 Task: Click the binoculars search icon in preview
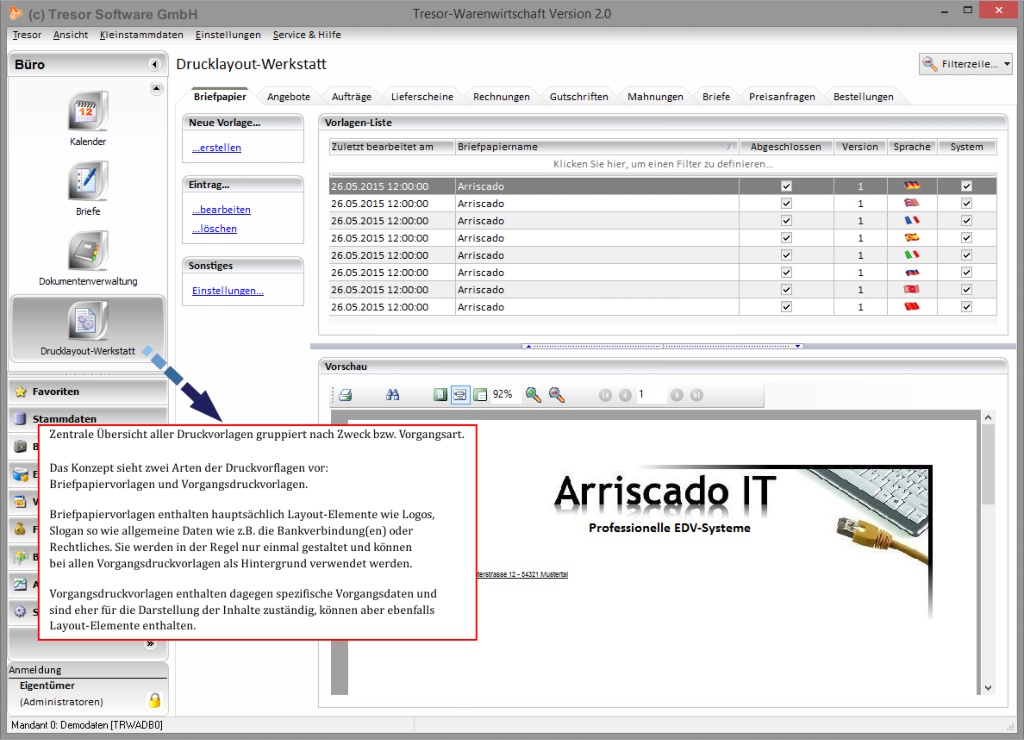point(393,395)
